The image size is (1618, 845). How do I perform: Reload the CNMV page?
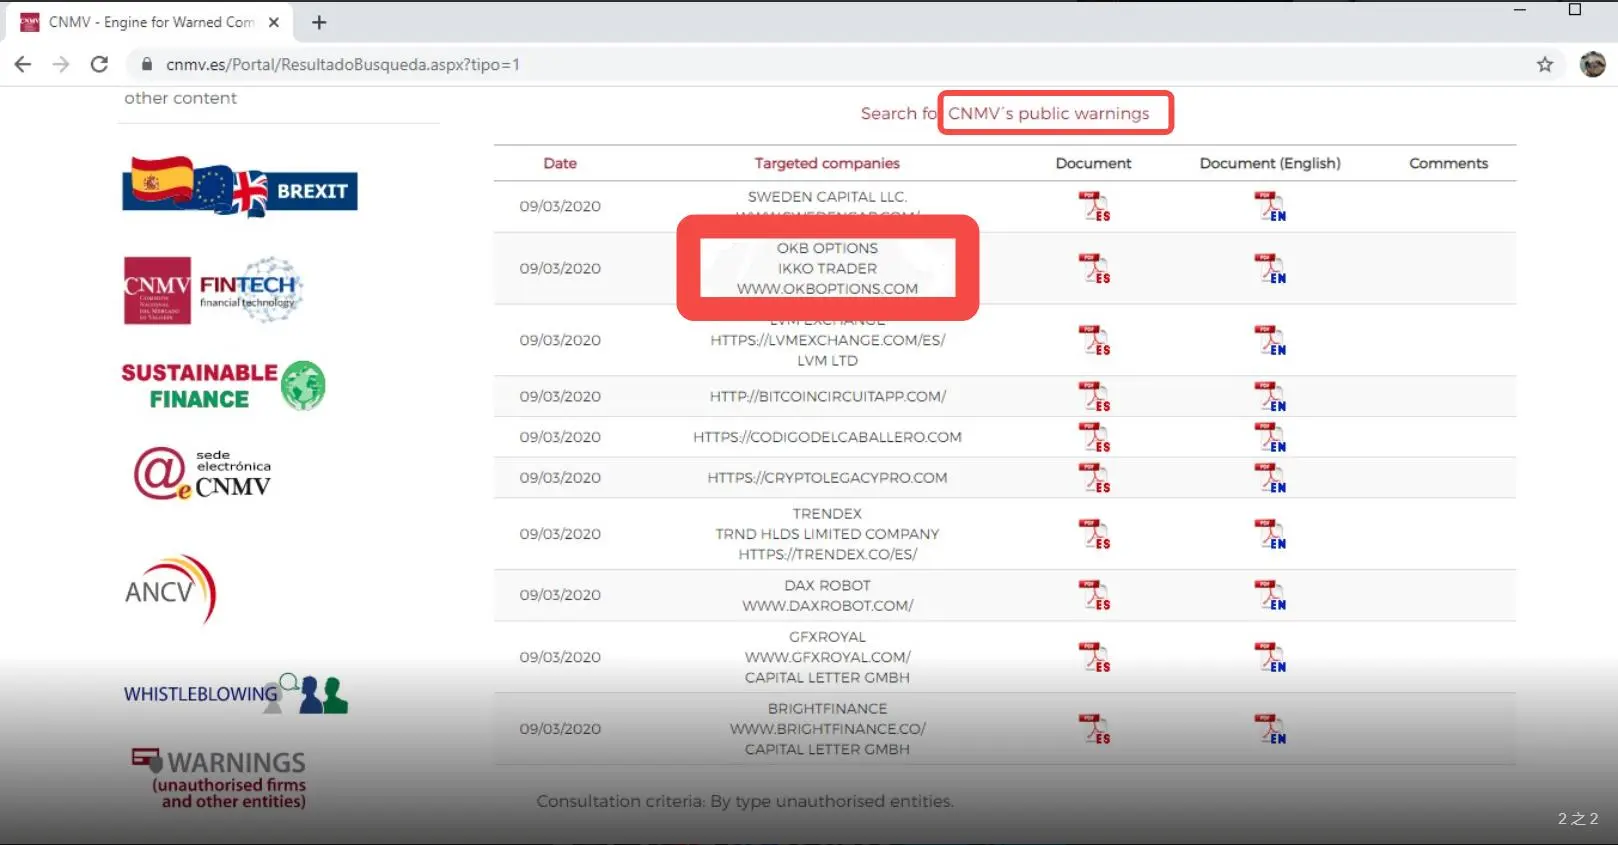click(99, 64)
